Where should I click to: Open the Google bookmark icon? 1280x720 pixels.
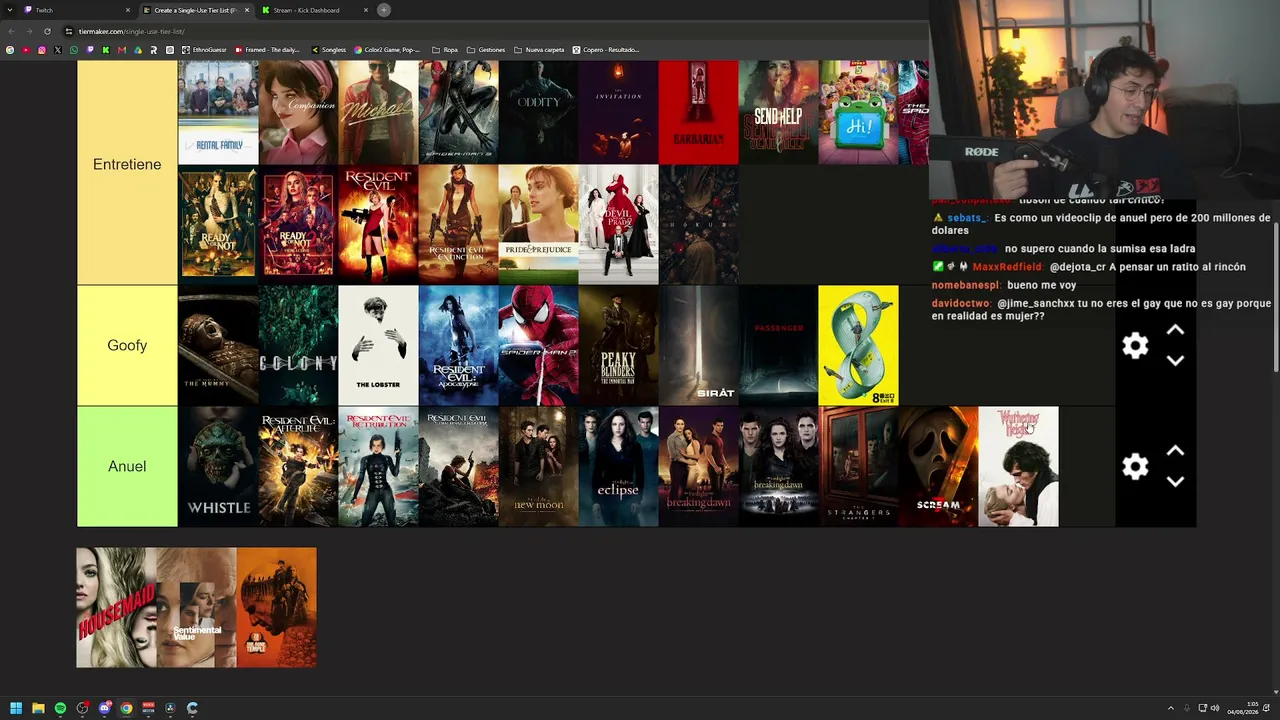pos(10,50)
